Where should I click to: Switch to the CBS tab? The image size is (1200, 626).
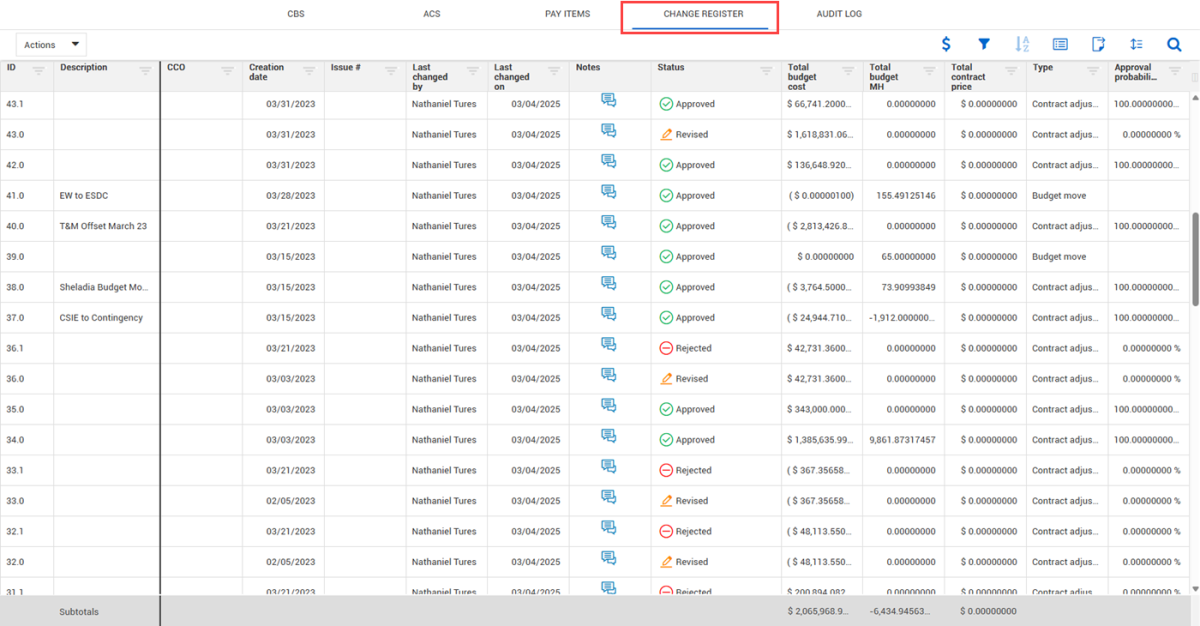(x=296, y=14)
